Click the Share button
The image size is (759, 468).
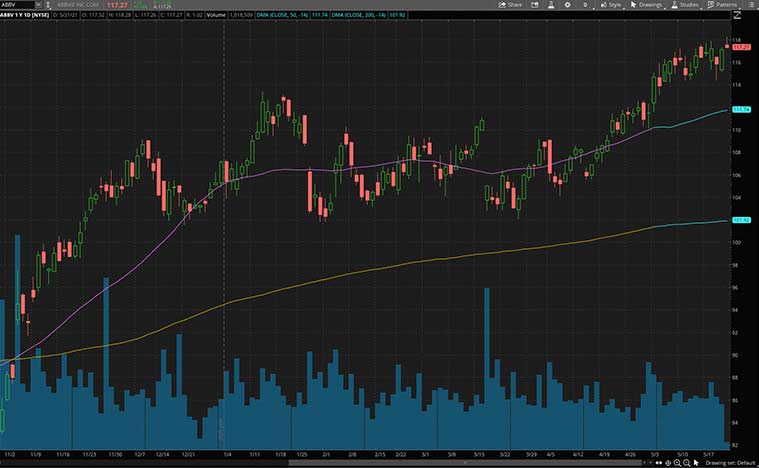510,5
